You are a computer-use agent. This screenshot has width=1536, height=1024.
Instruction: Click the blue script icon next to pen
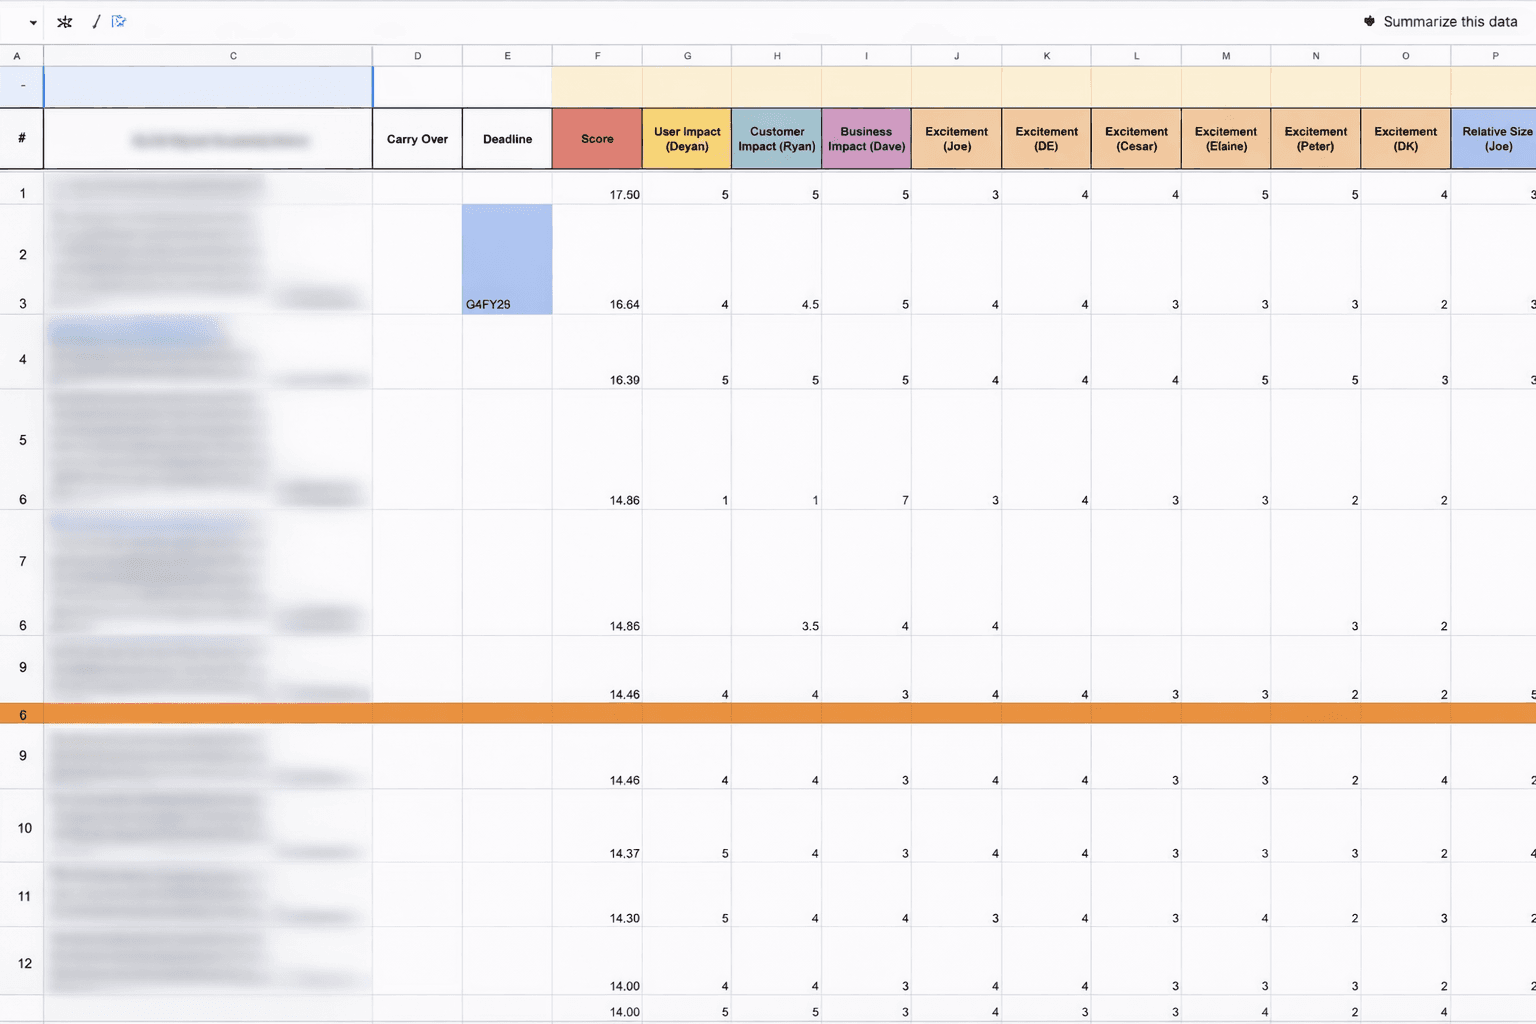pos(119,21)
